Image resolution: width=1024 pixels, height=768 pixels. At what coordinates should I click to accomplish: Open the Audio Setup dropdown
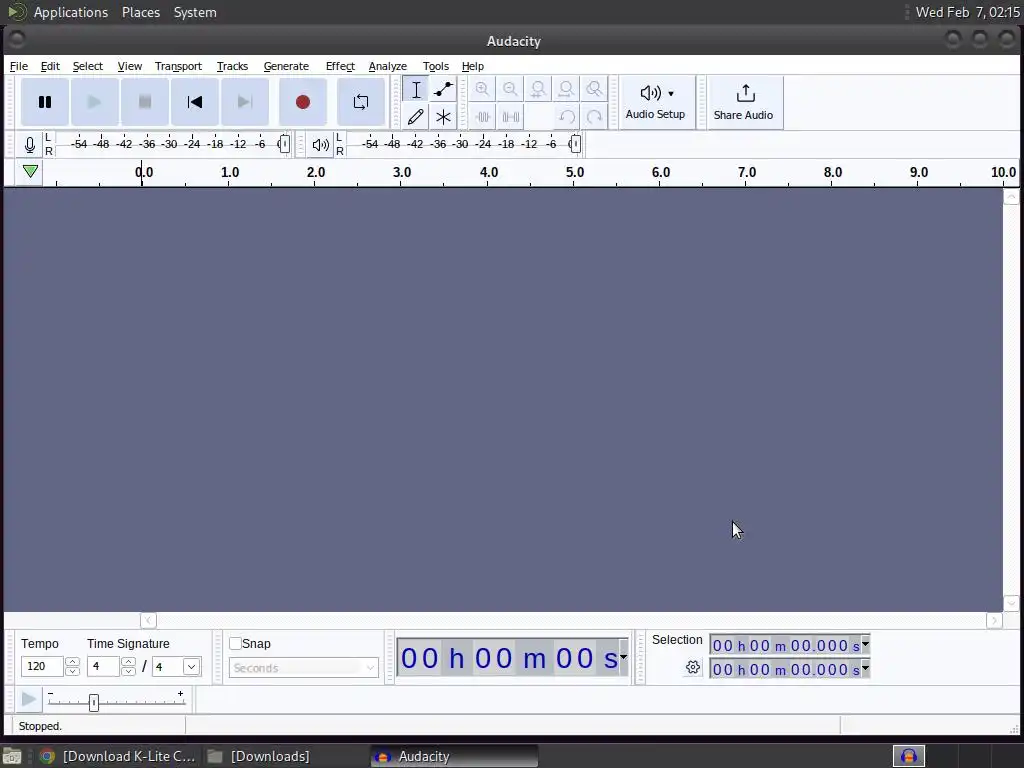point(656,103)
